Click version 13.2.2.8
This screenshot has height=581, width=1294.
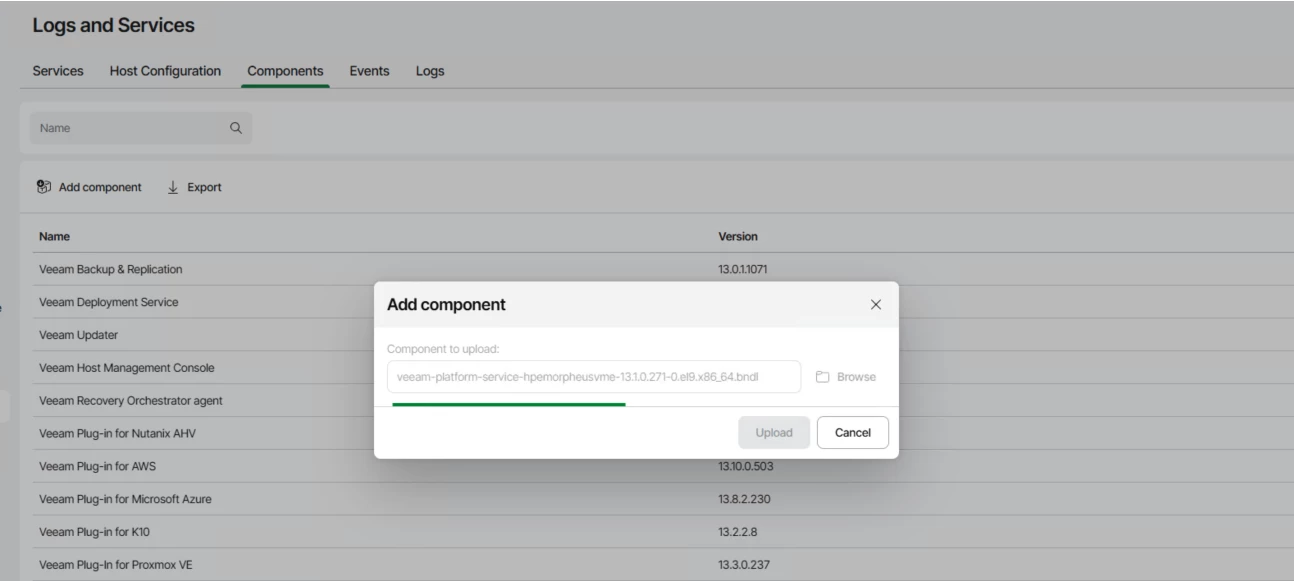[x=738, y=532]
